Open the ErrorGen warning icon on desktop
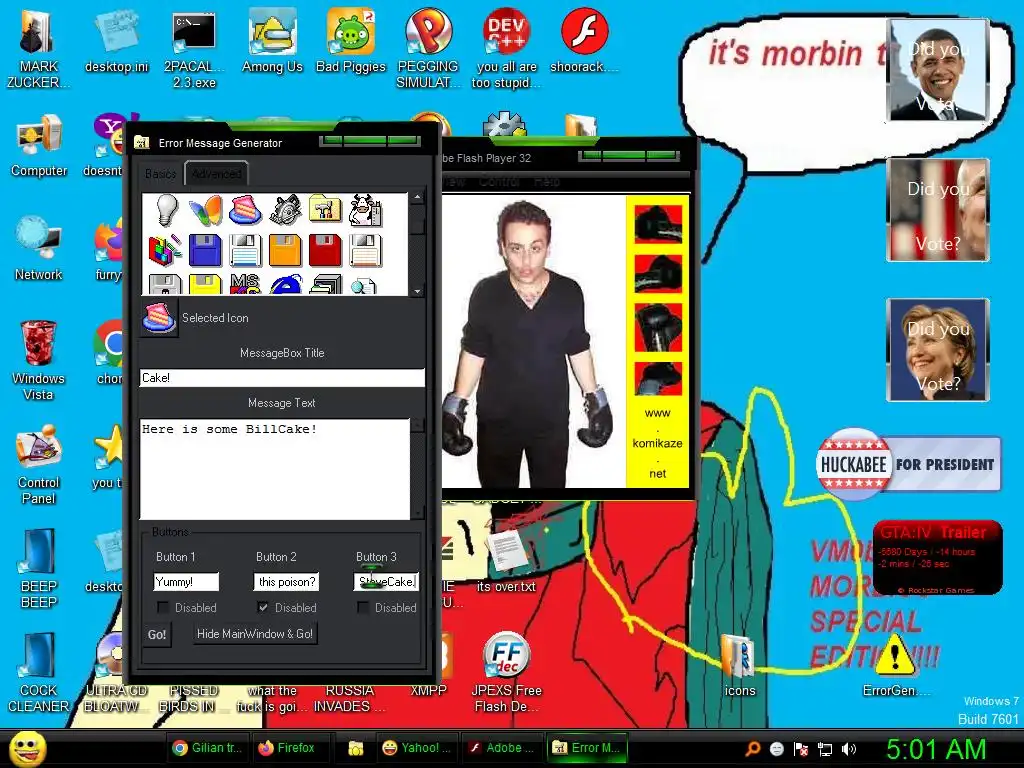 (895, 665)
